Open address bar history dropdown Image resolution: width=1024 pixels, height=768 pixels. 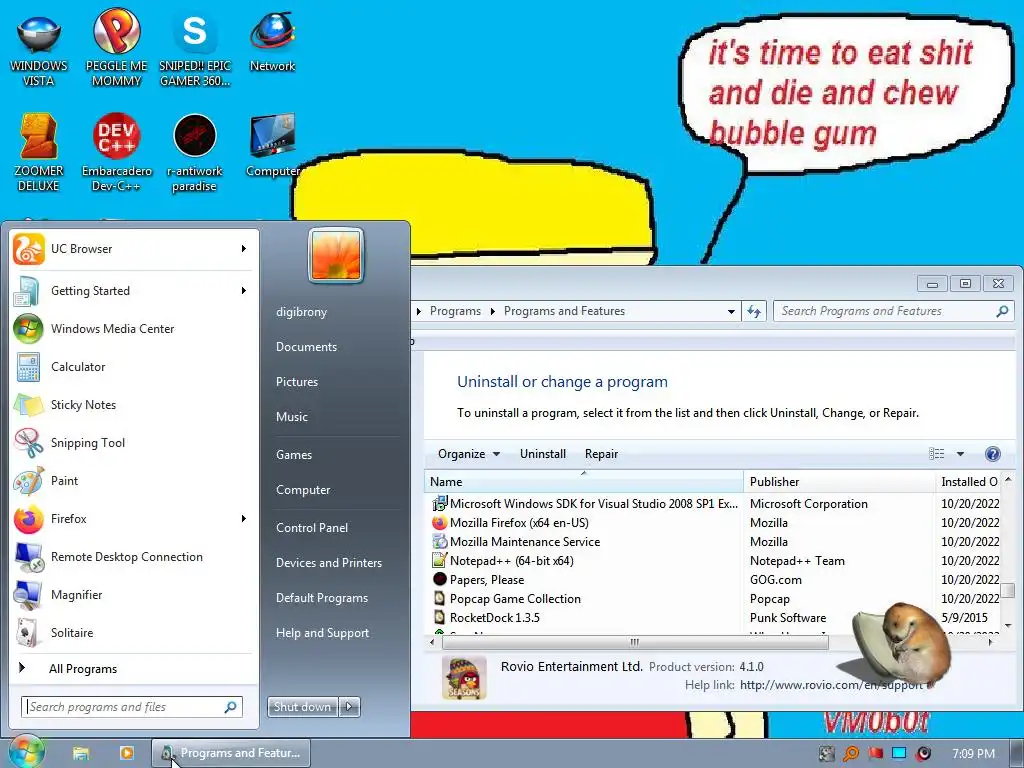point(731,312)
